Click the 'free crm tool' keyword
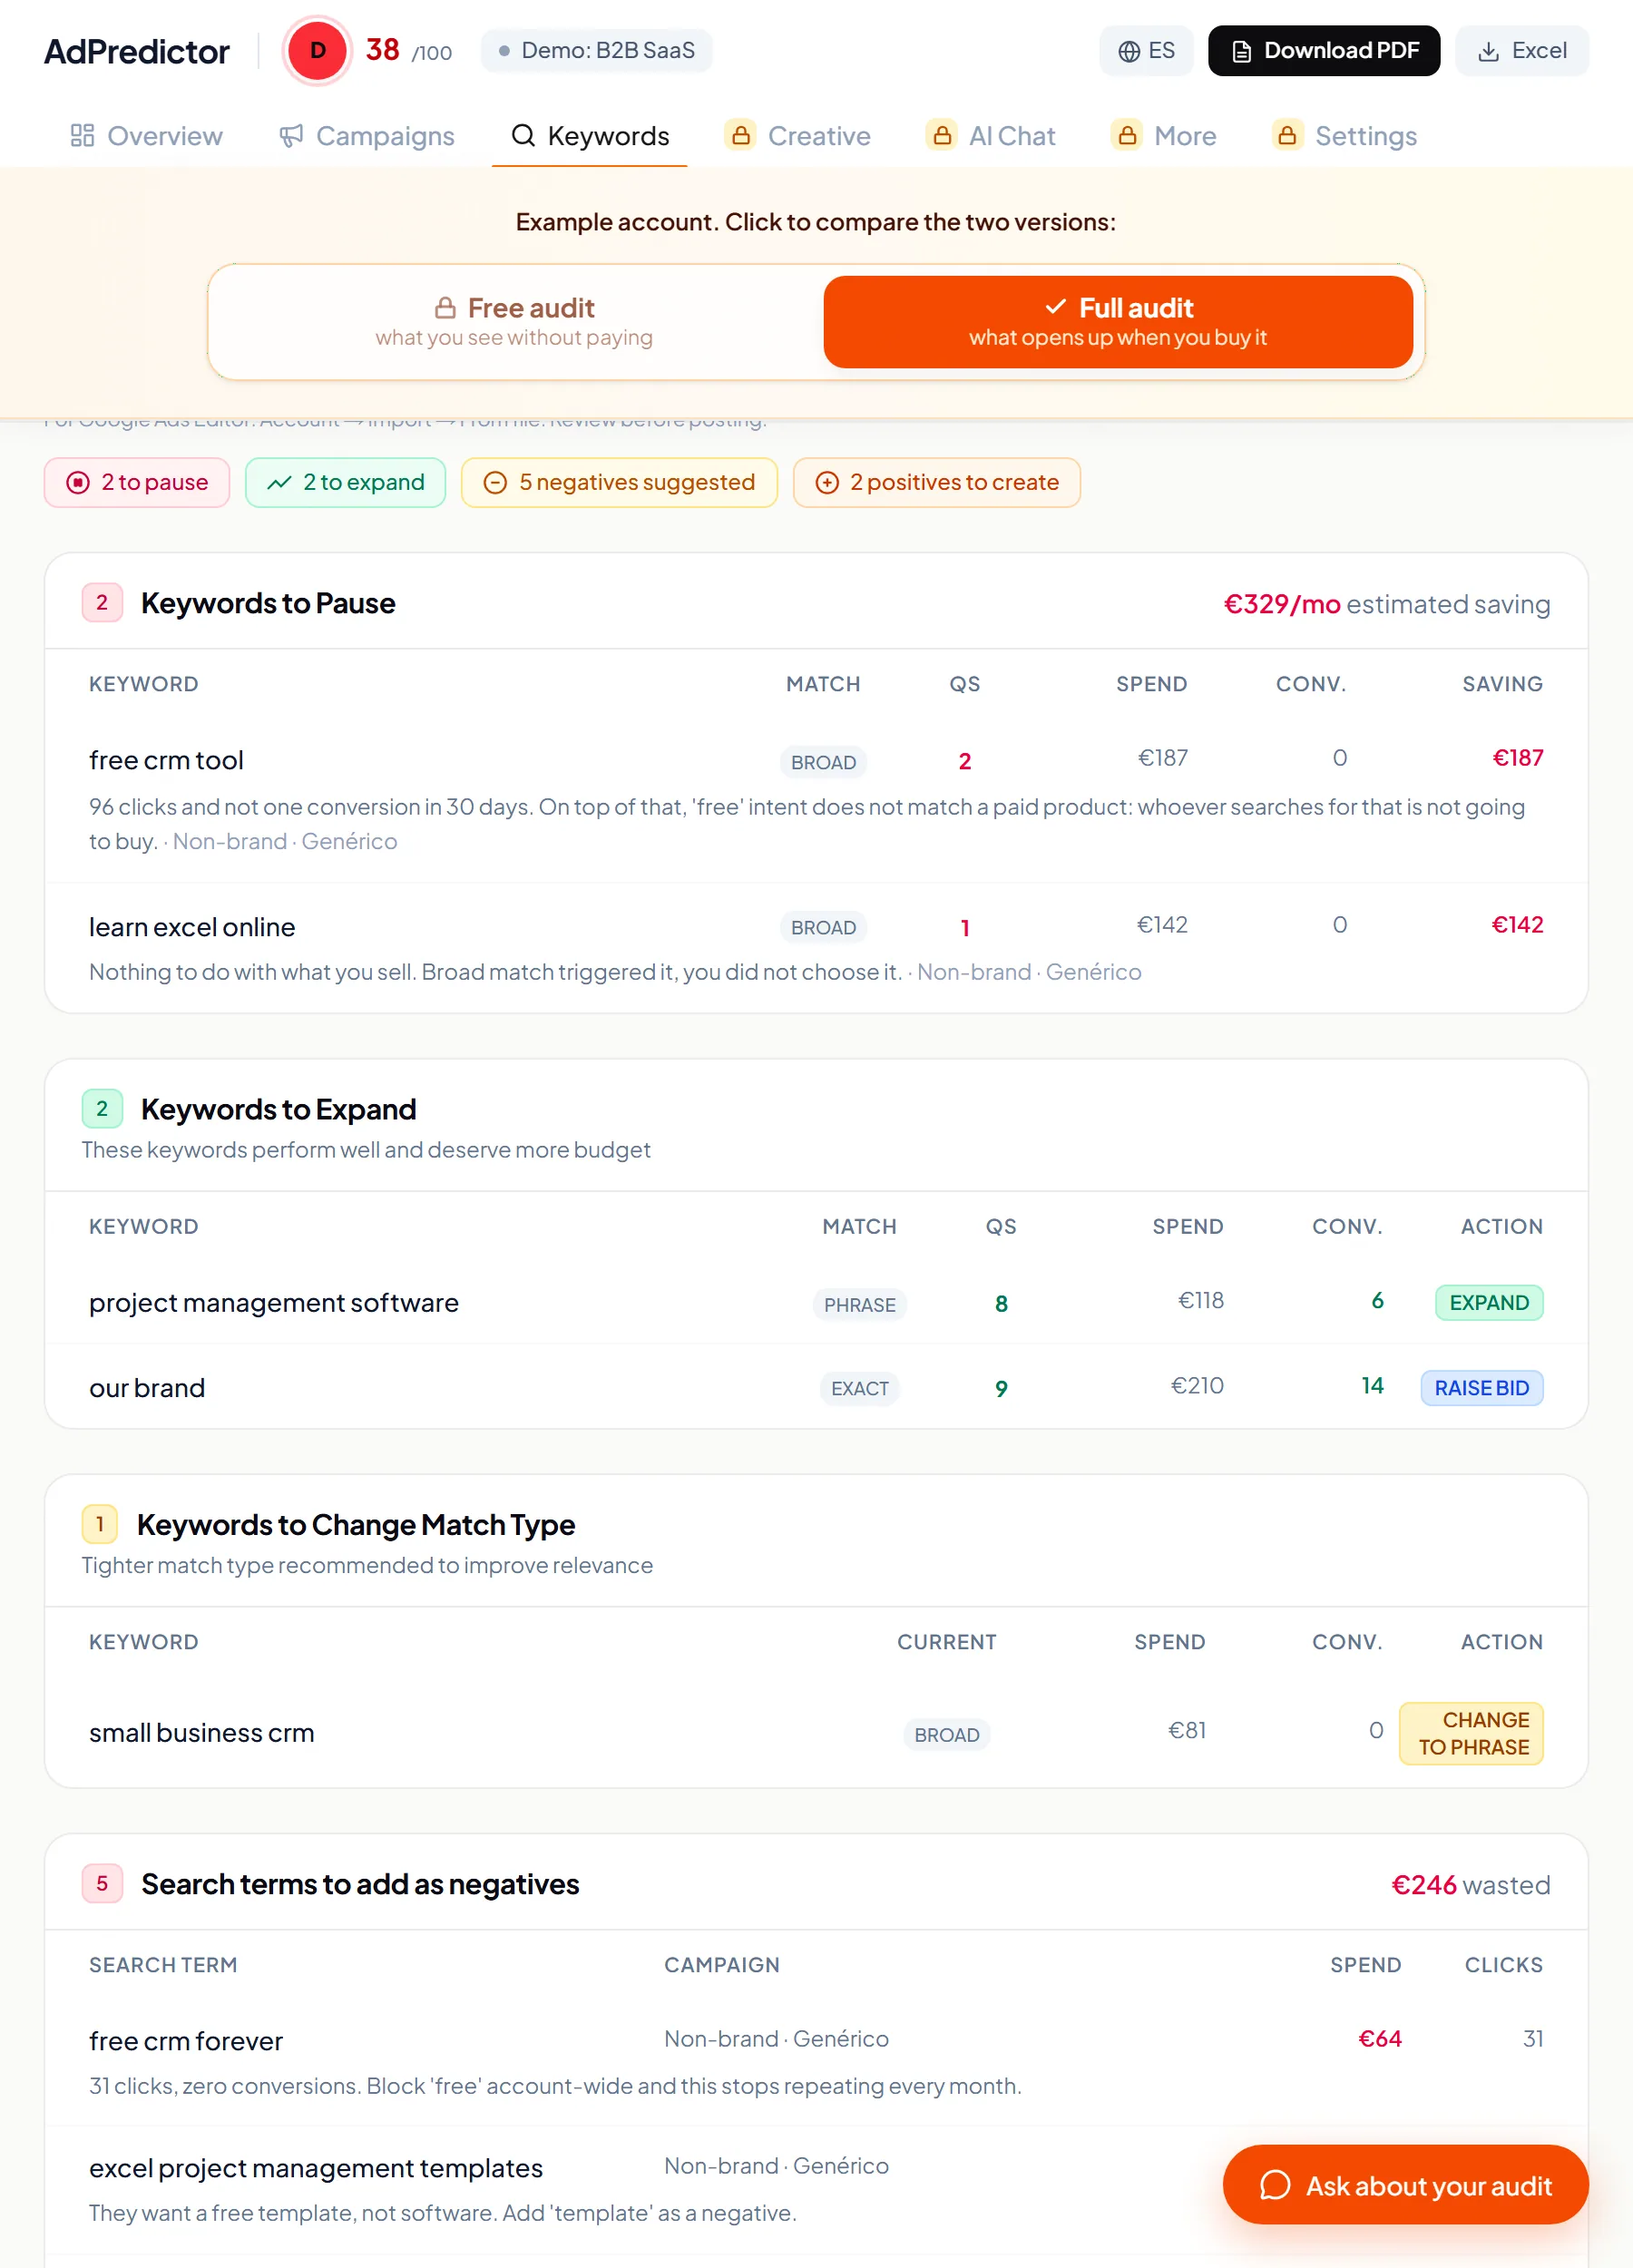 coord(166,760)
